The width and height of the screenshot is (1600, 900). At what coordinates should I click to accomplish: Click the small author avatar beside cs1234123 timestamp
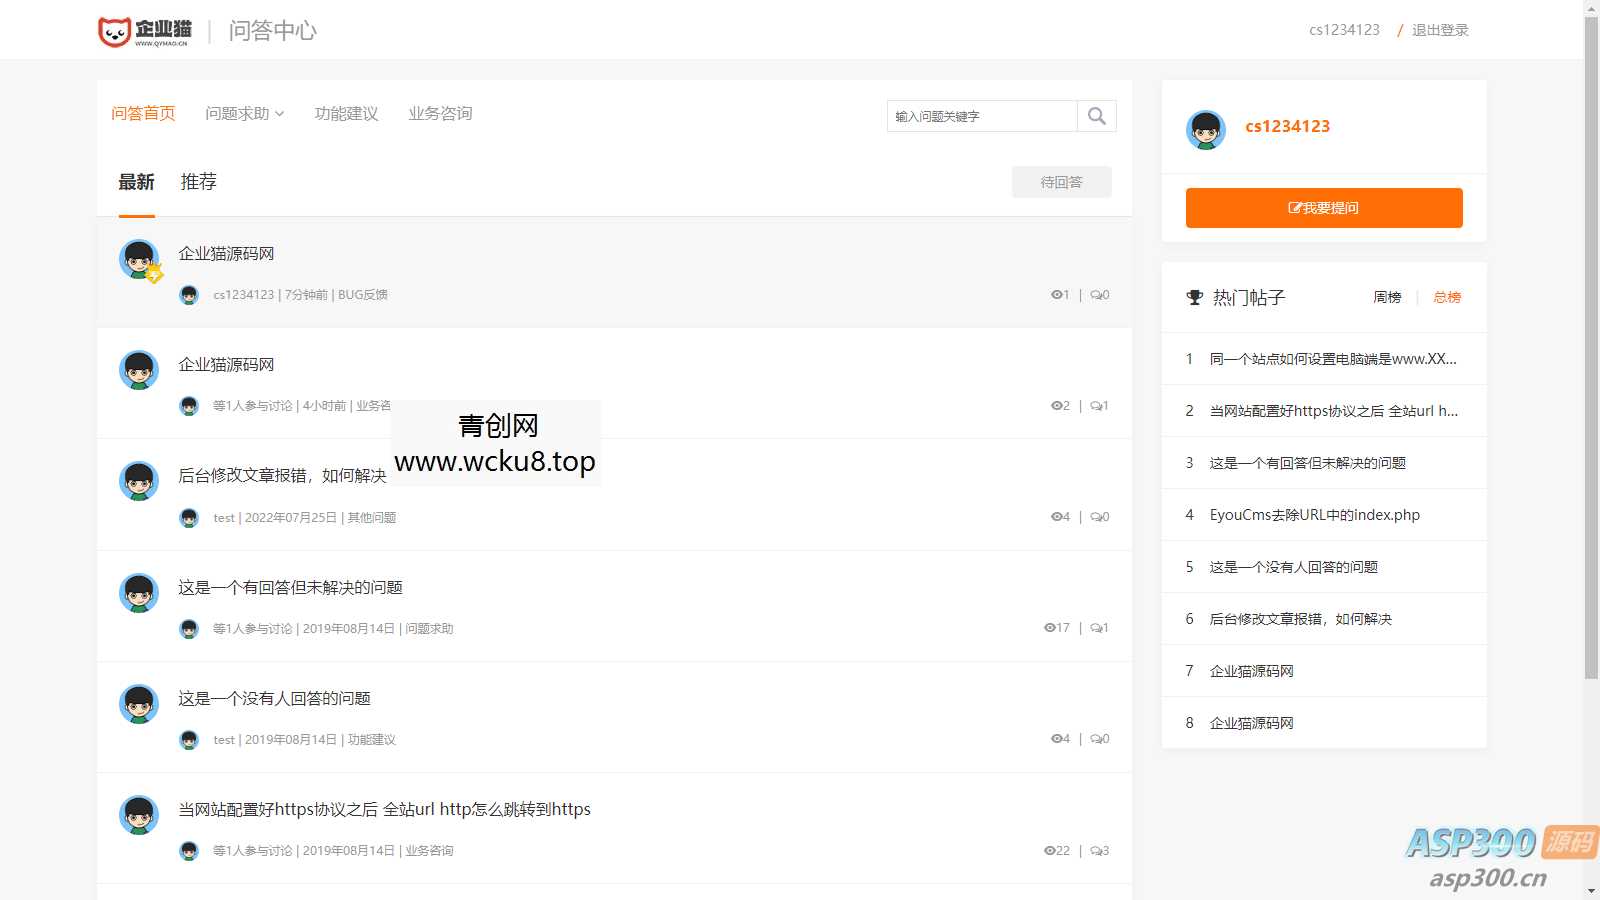tap(188, 295)
